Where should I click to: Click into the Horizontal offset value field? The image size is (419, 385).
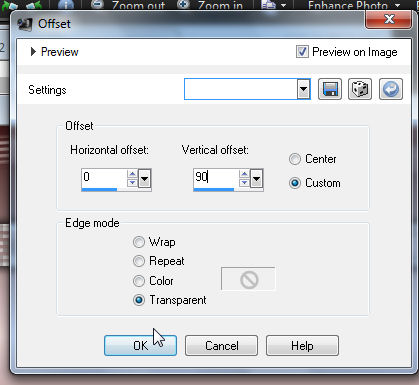[104, 178]
